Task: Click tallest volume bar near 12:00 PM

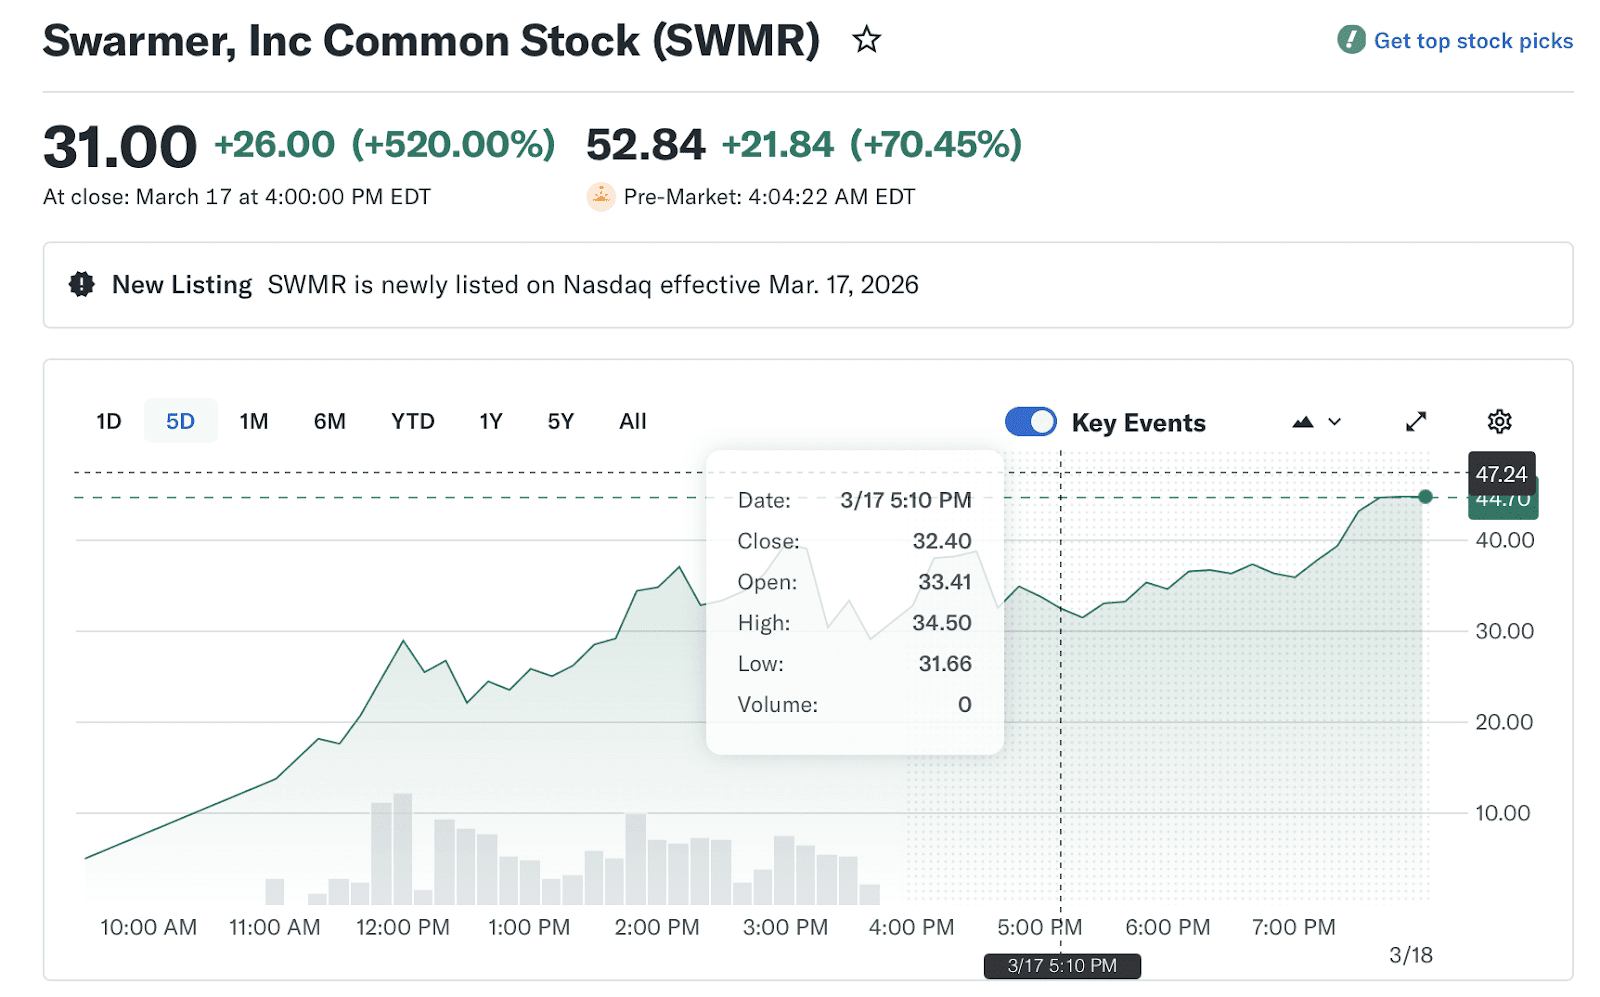Action: 403,849
